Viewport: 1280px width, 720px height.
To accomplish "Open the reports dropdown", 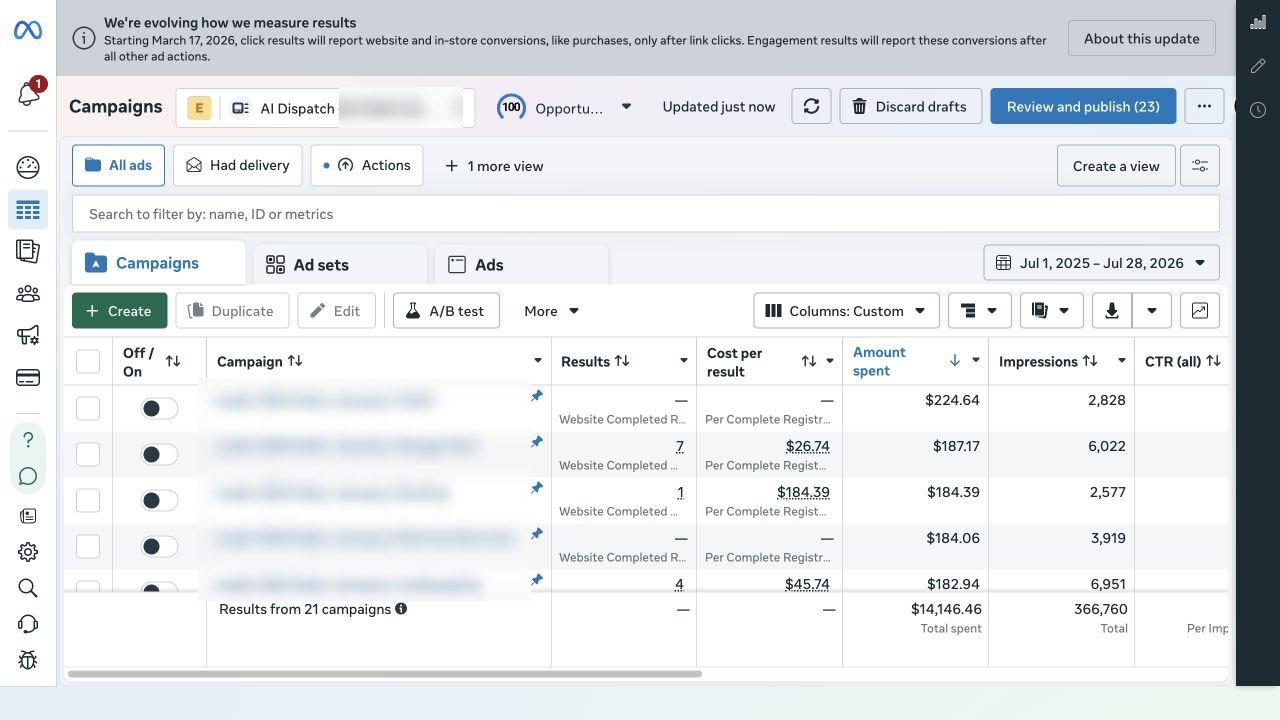I will click(1052, 311).
